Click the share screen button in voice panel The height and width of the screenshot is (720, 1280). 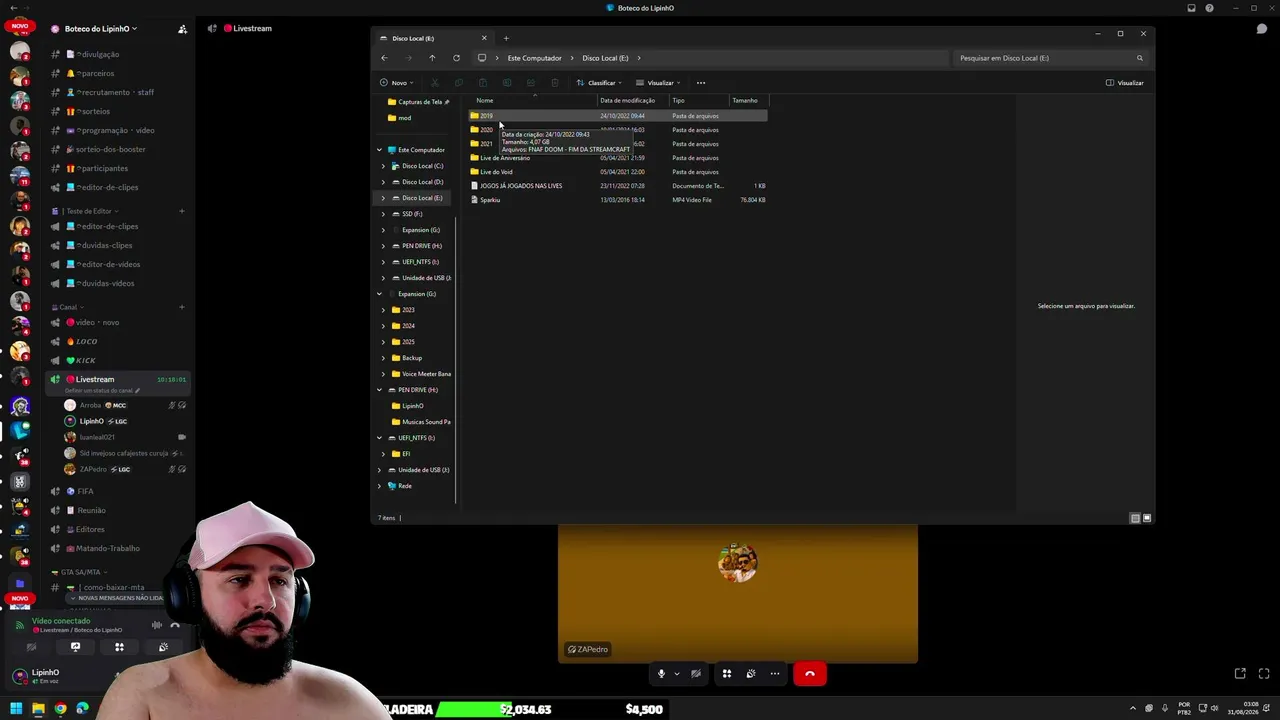(75, 647)
